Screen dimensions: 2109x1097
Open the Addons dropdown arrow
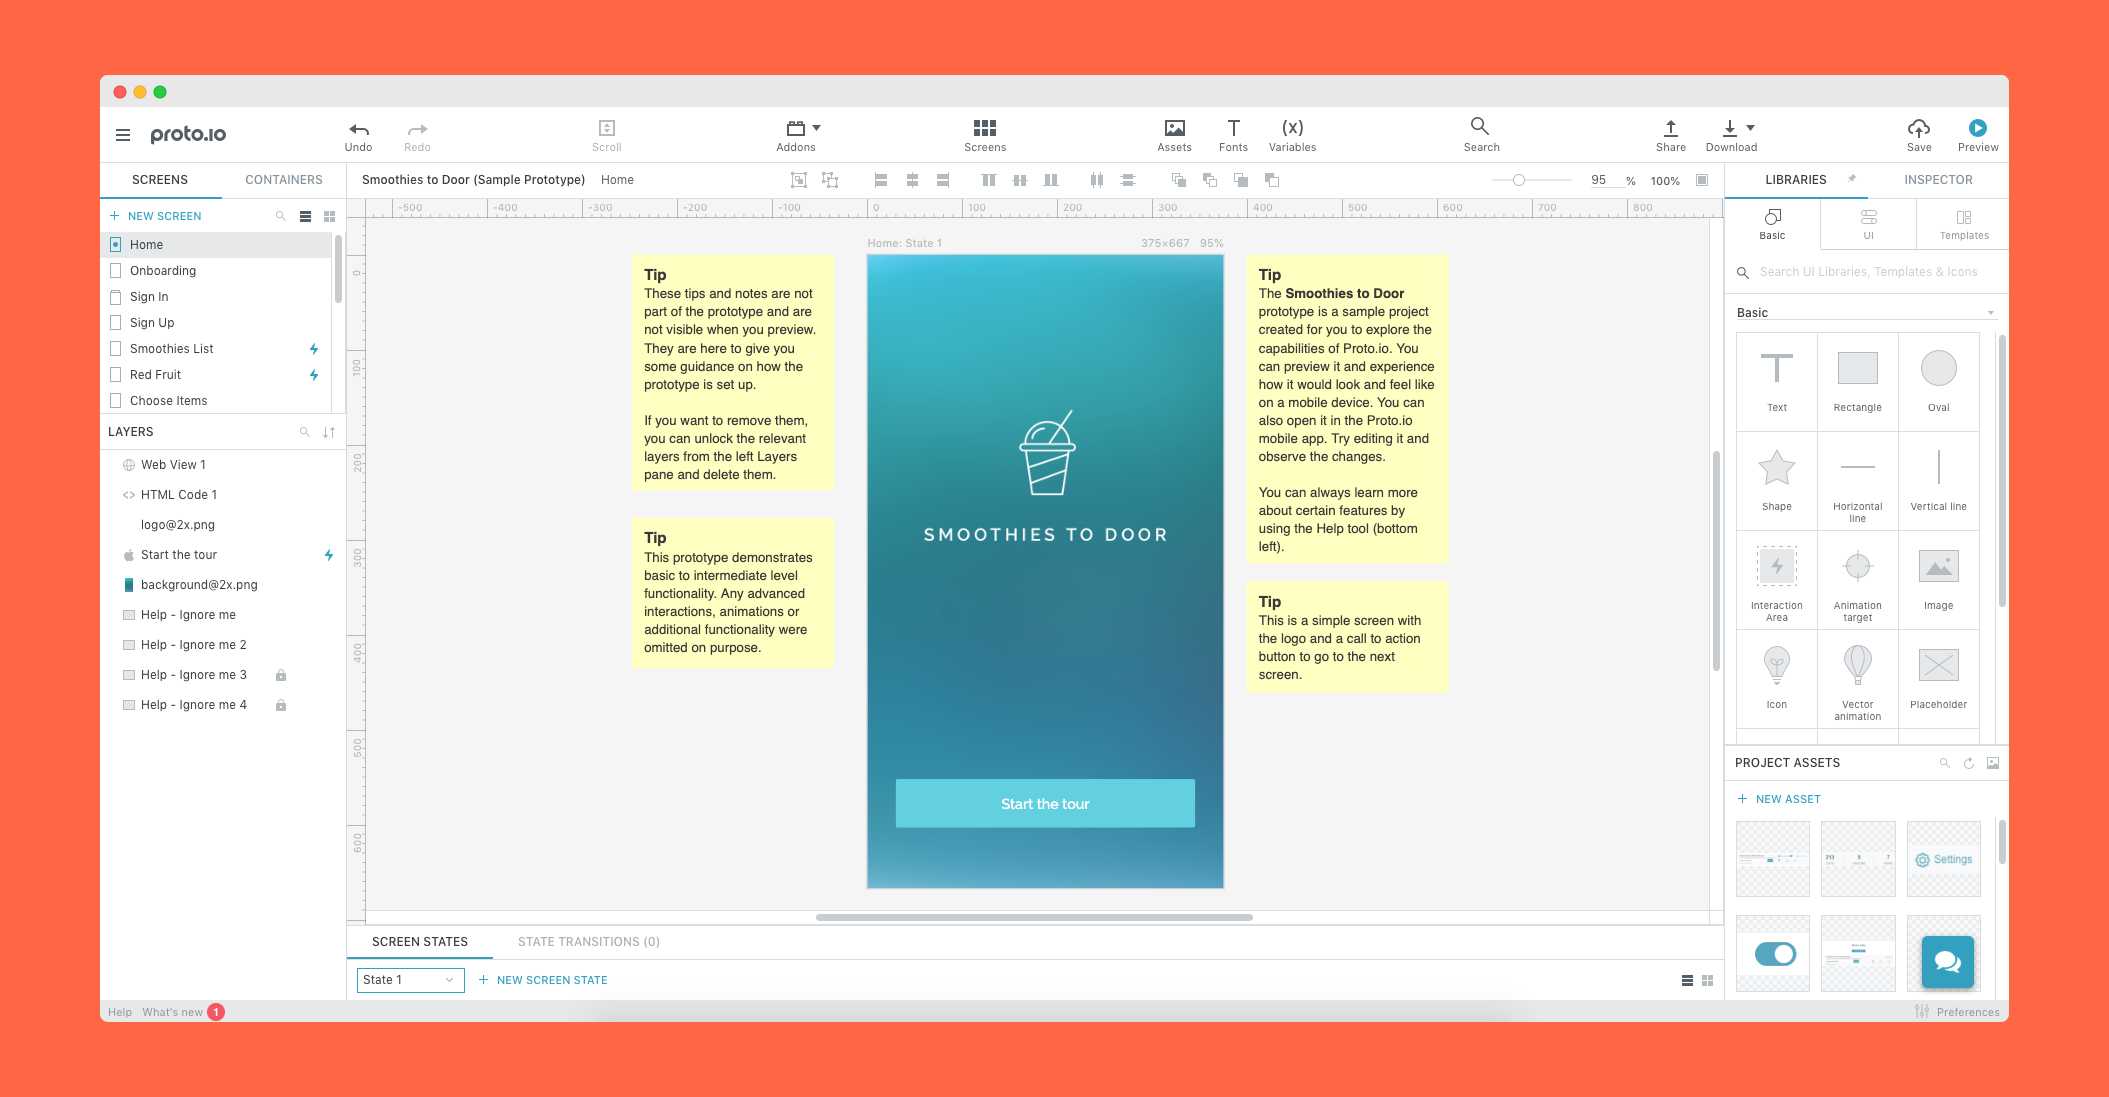(817, 128)
